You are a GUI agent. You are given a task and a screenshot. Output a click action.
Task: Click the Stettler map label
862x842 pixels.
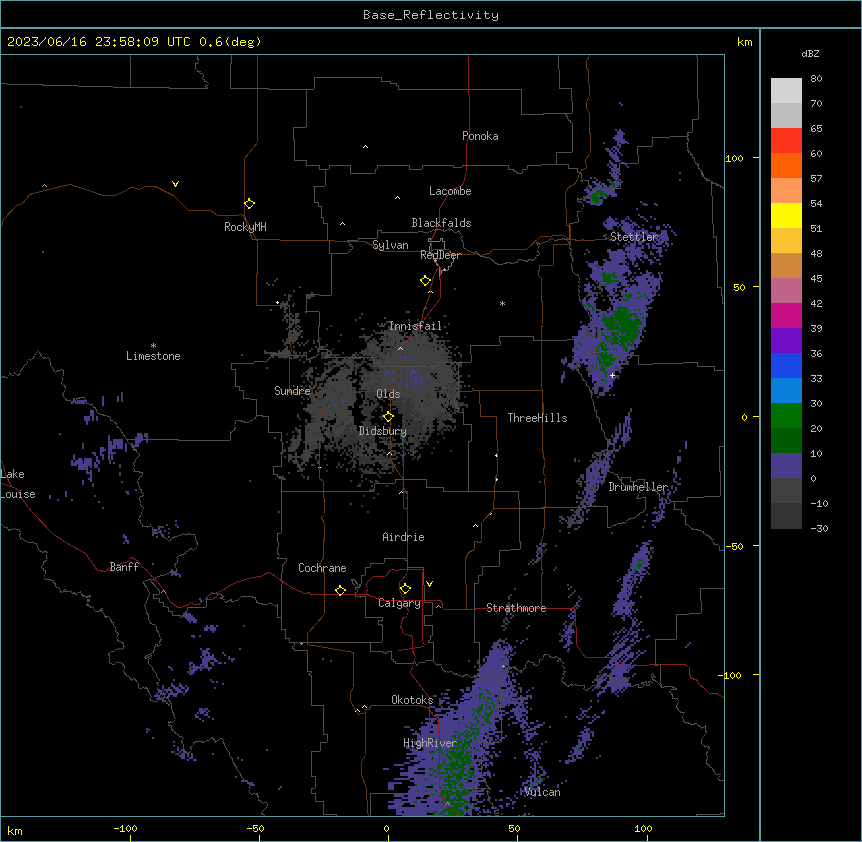[x=634, y=237]
